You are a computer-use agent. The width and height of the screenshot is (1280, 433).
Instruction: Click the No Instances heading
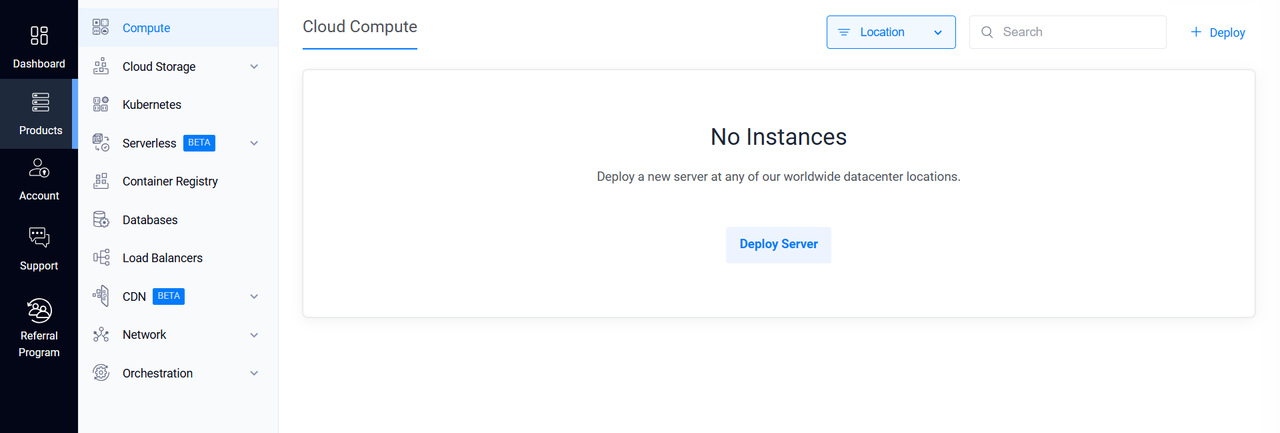[x=779, y=136]
